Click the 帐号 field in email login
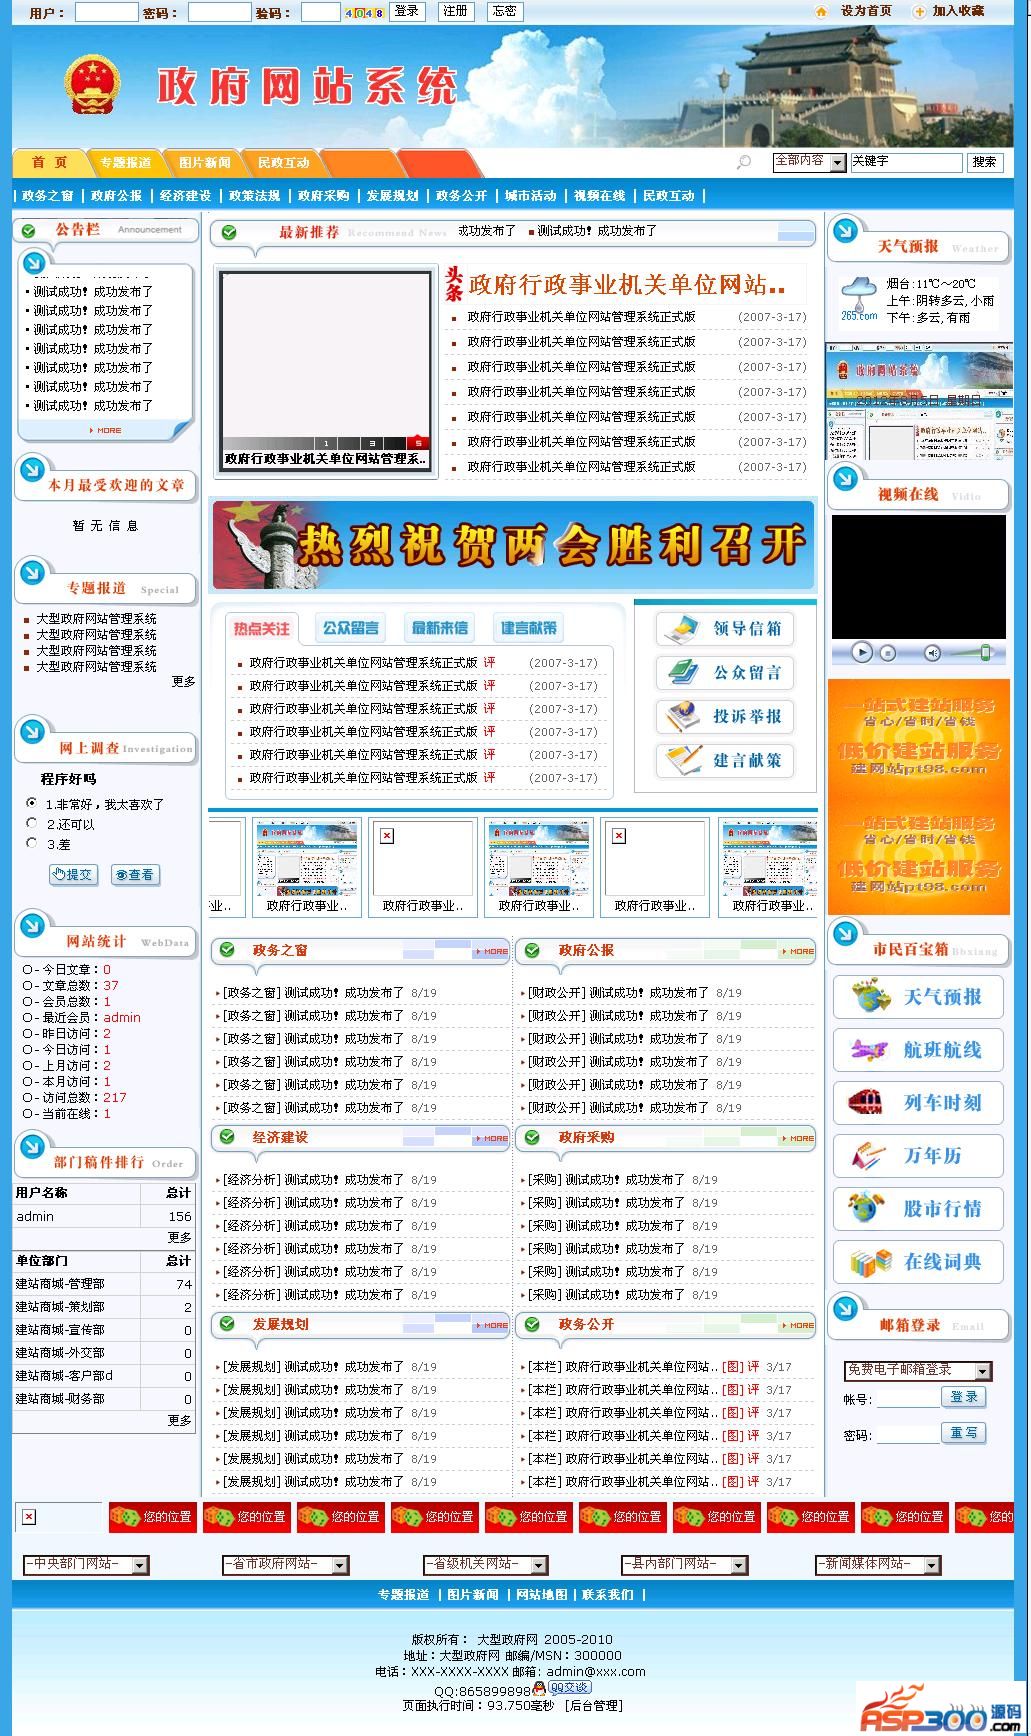The image size is (1031, 1736). click(x=908, y=1400)
